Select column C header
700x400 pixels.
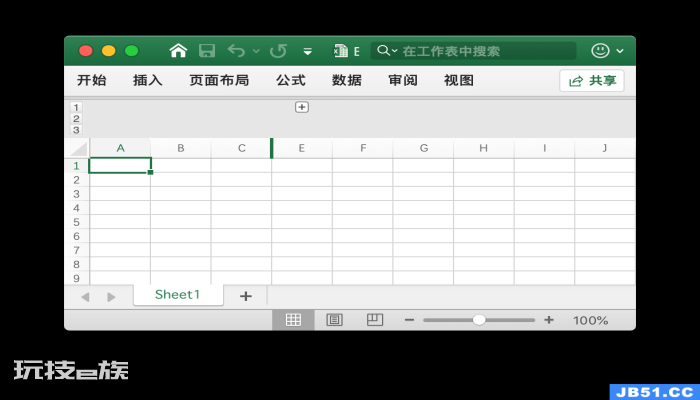pos(242,148)
